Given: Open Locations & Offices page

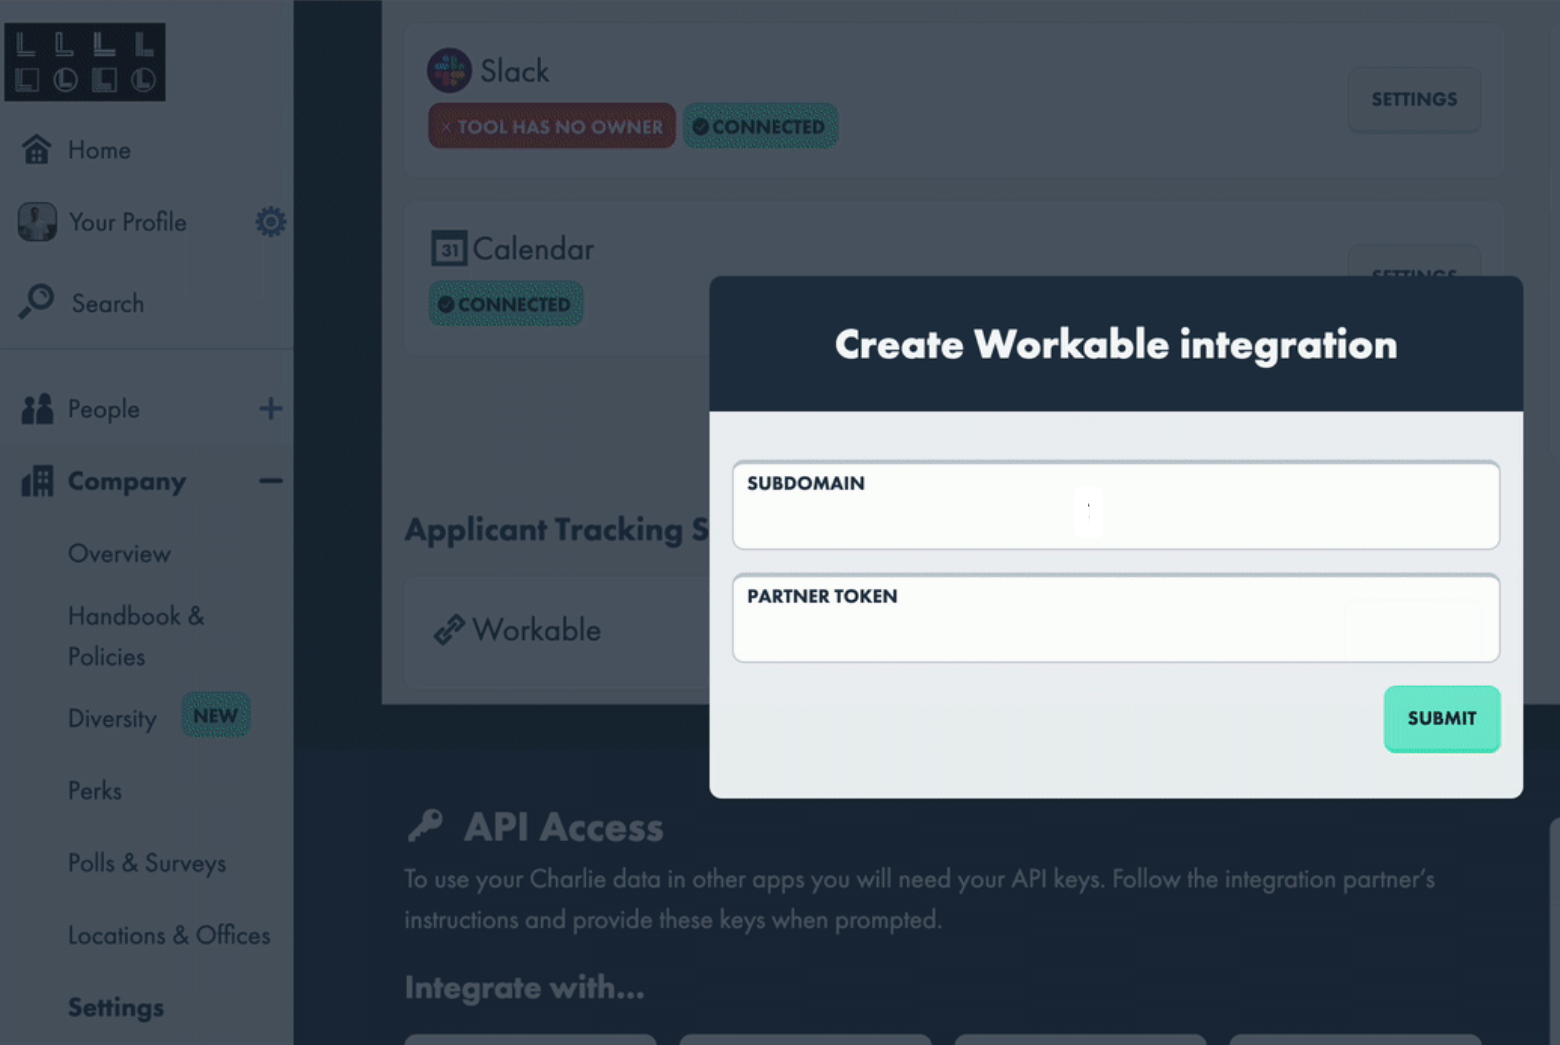Looking at the screenshot, I should 169,935.
